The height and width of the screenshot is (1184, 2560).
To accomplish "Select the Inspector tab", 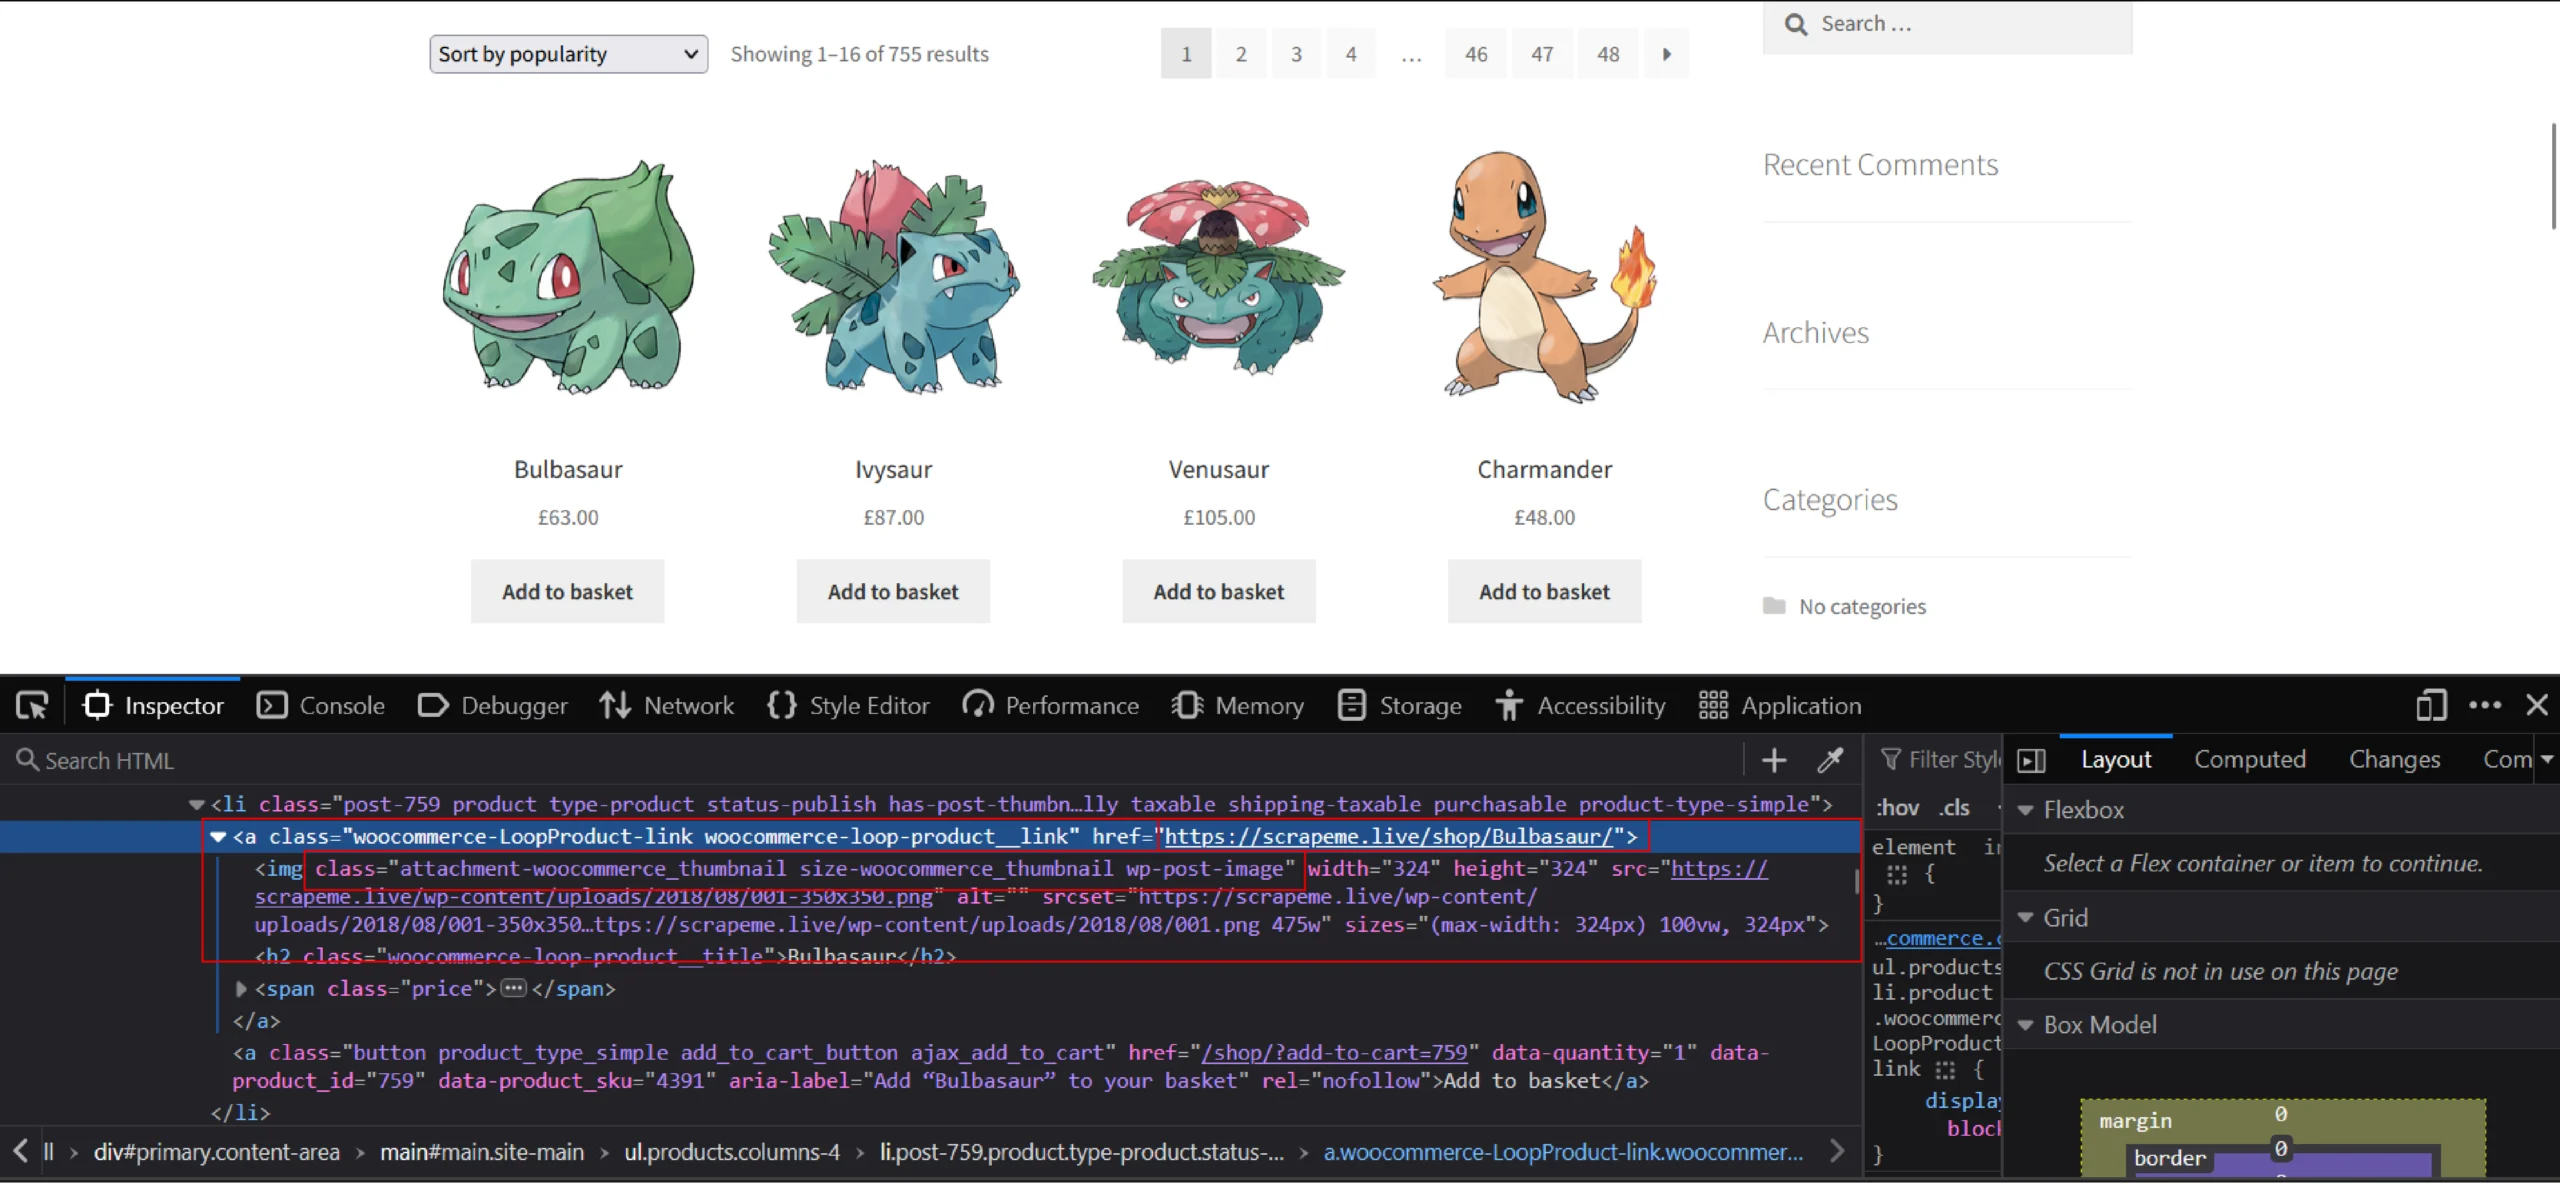I will click(153, 706).
